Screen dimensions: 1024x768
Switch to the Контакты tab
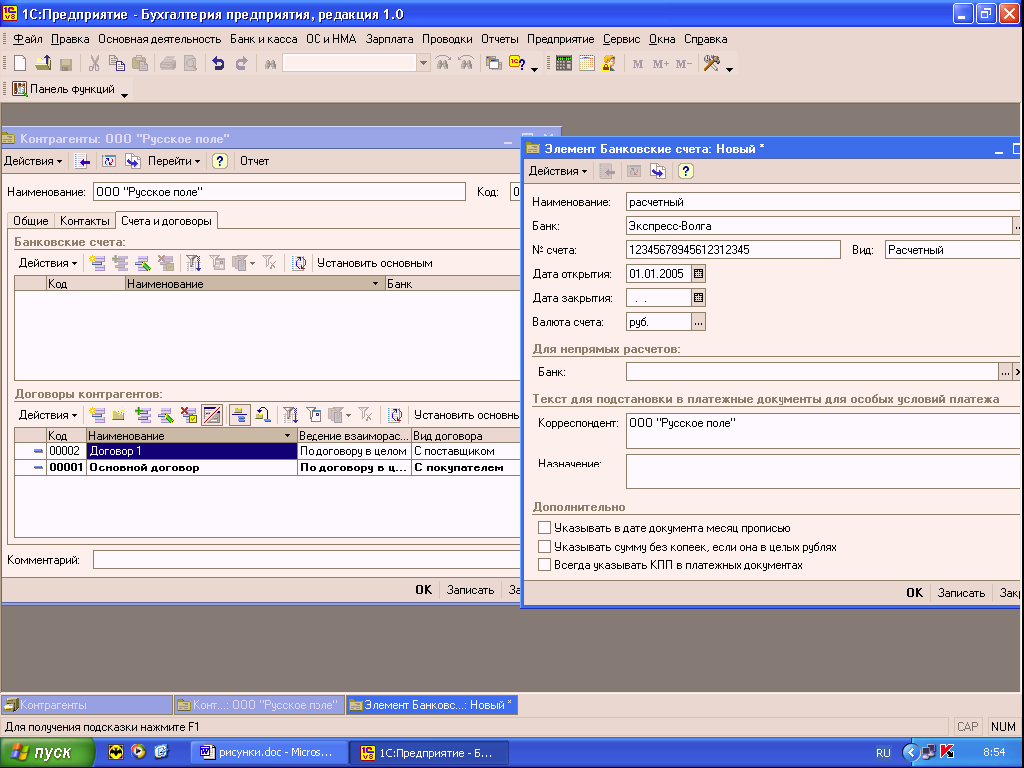pyautogui.click(x=85, y=221)
